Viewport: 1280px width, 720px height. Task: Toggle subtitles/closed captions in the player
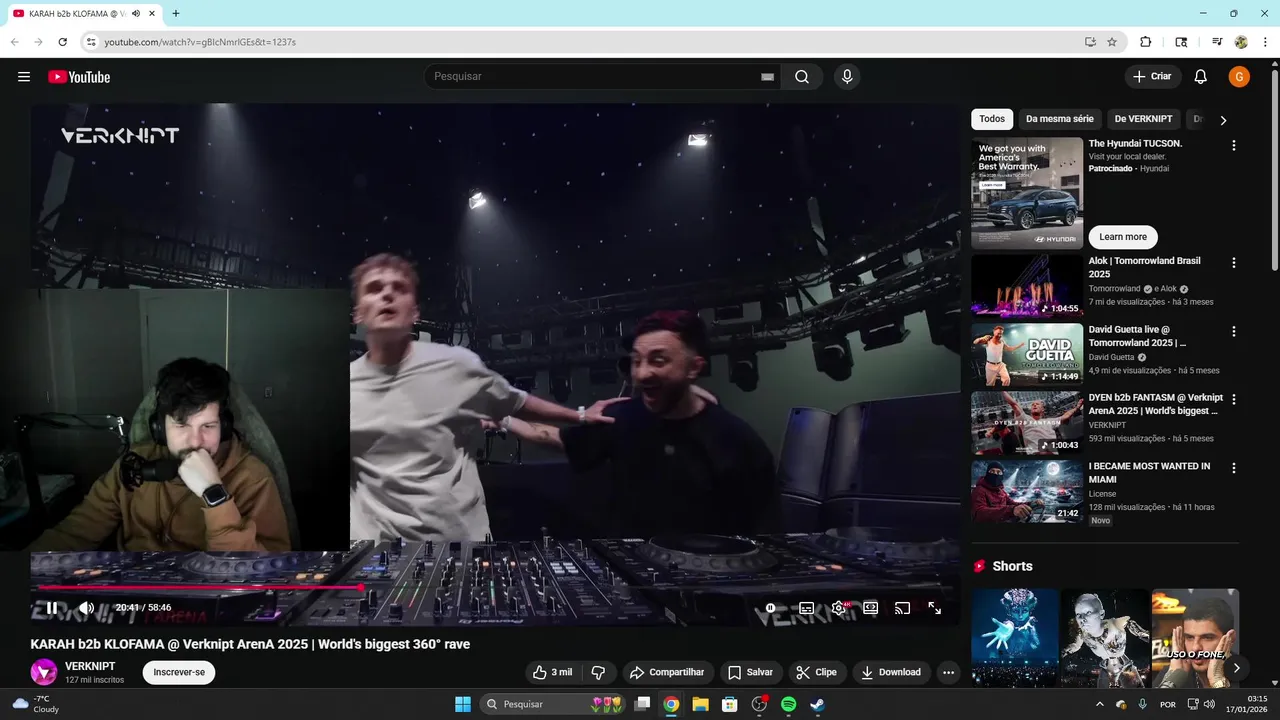pyautogui.click(x=806, y=607)
